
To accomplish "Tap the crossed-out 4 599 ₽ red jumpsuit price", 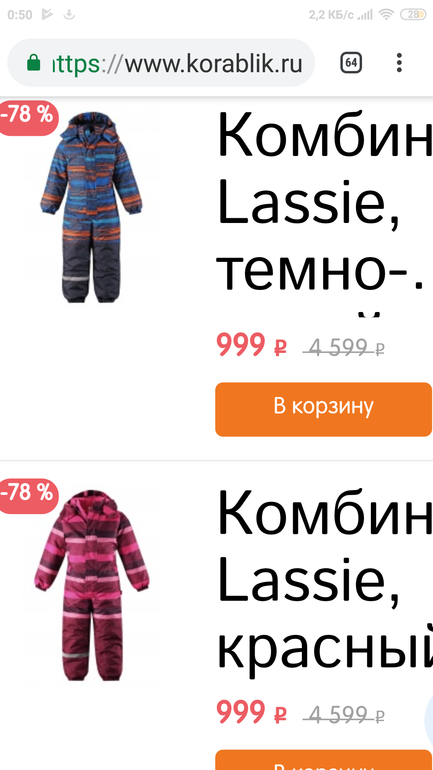I will (344, 714).
